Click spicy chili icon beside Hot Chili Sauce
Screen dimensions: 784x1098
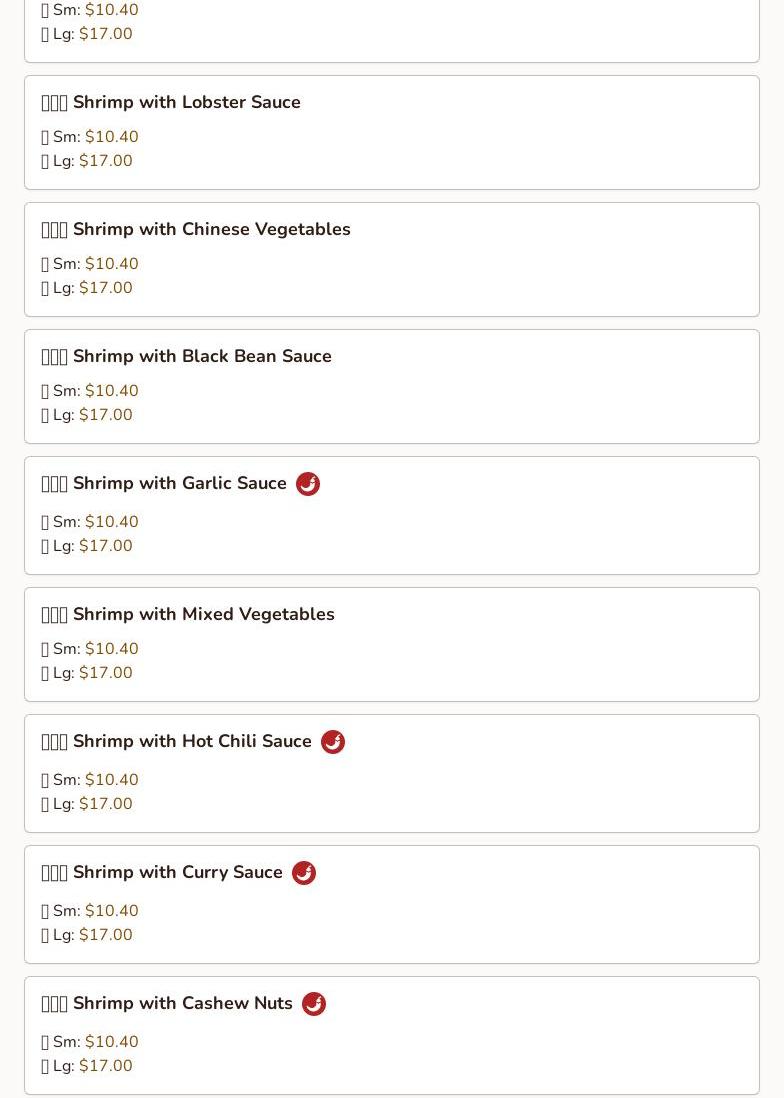pyautogui.click(x=332, y=742)
